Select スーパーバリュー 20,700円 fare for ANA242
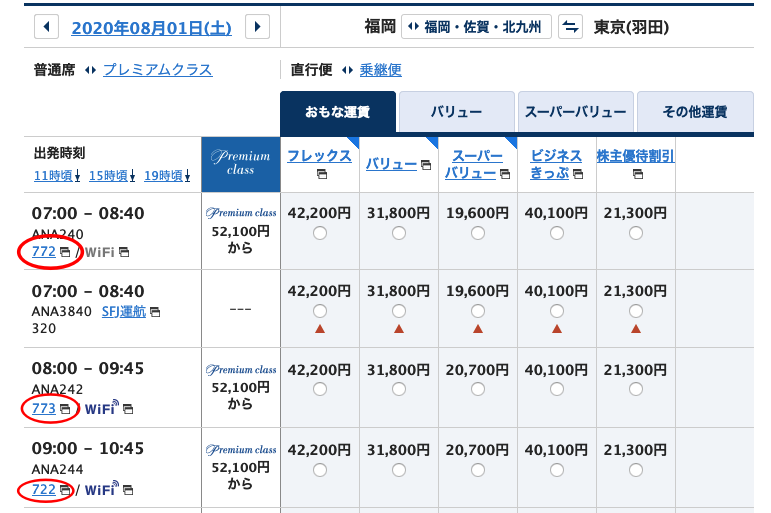This screenshot has width=771, height=513. [478, 389]
